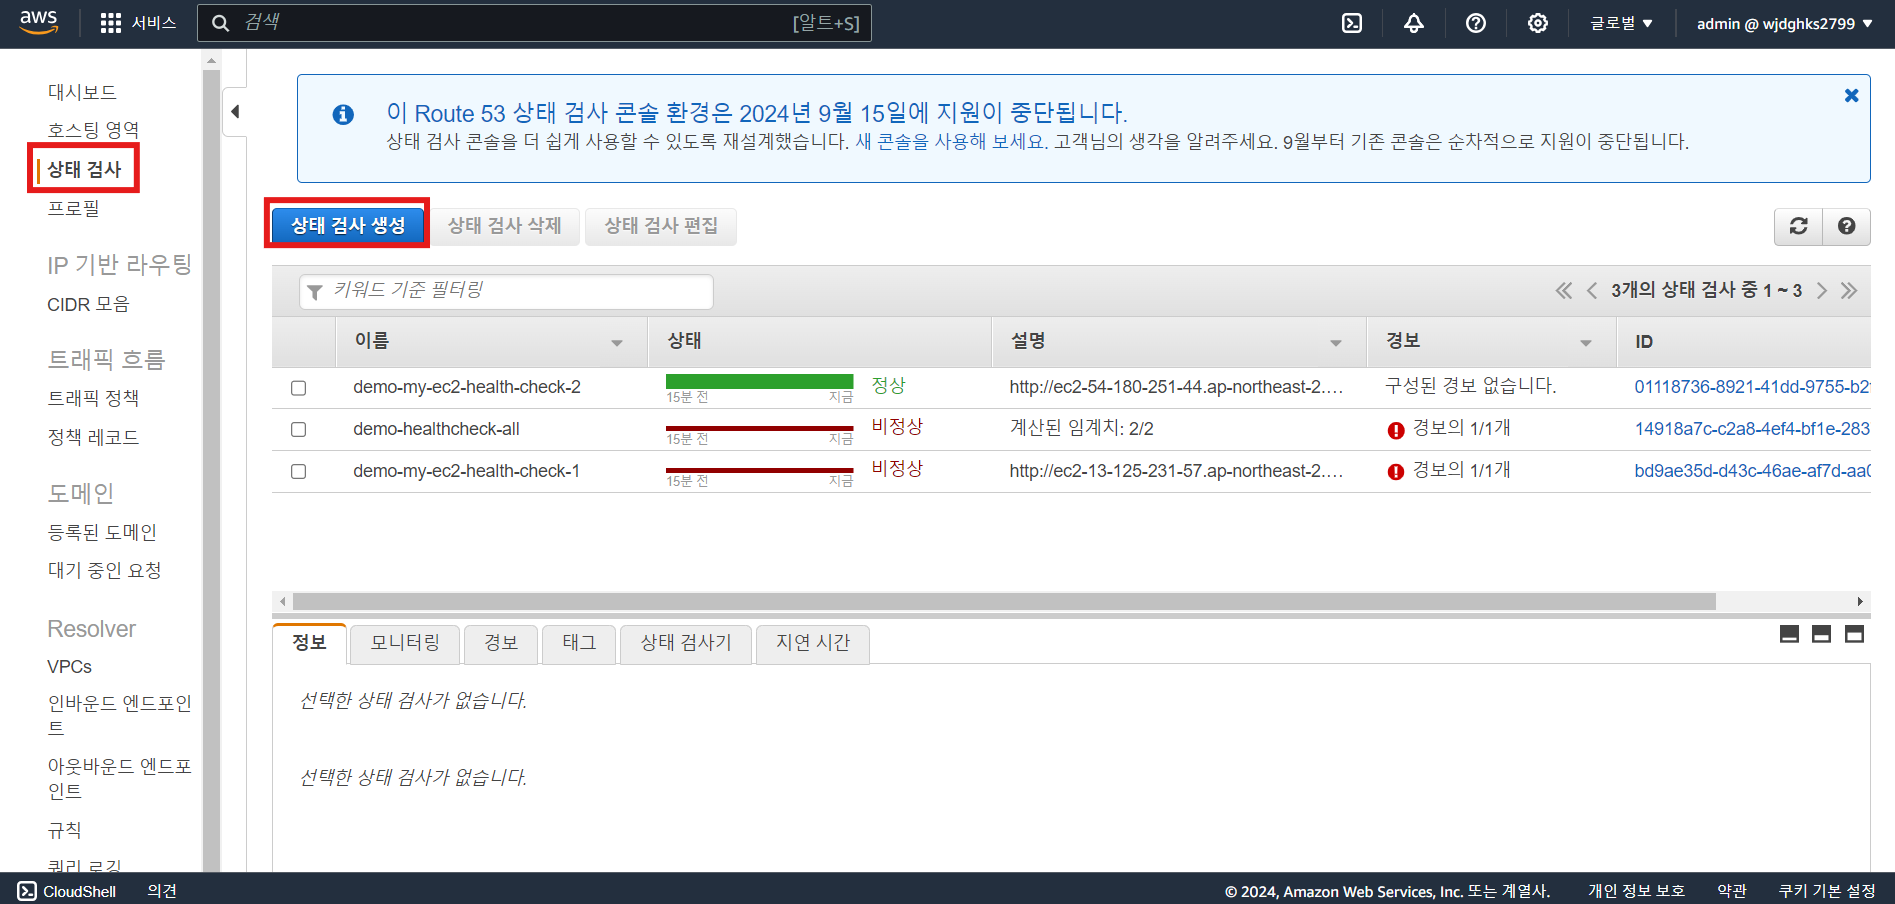Open 트래픽 정책 in the sidebar
1895x904 pixels.
(x=93, y=398)
